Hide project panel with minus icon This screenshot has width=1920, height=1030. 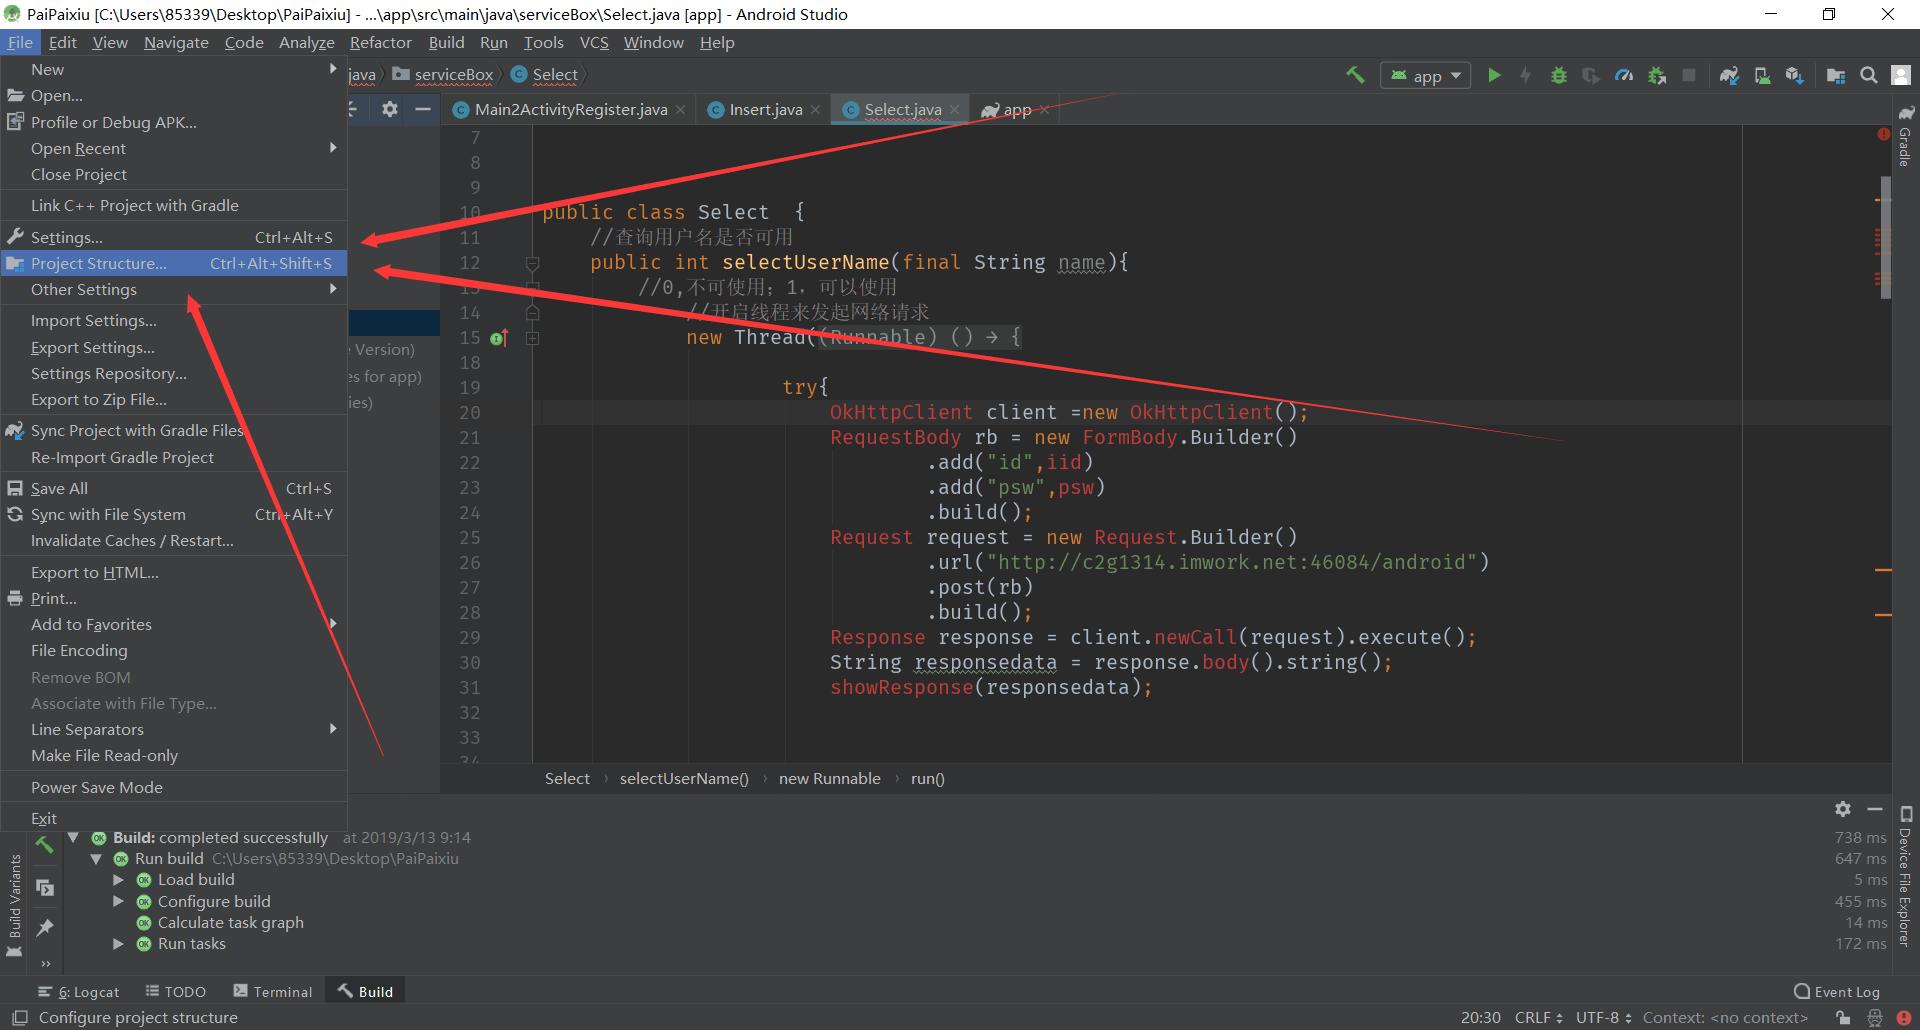pyautogui.click(x=423, y=109)
